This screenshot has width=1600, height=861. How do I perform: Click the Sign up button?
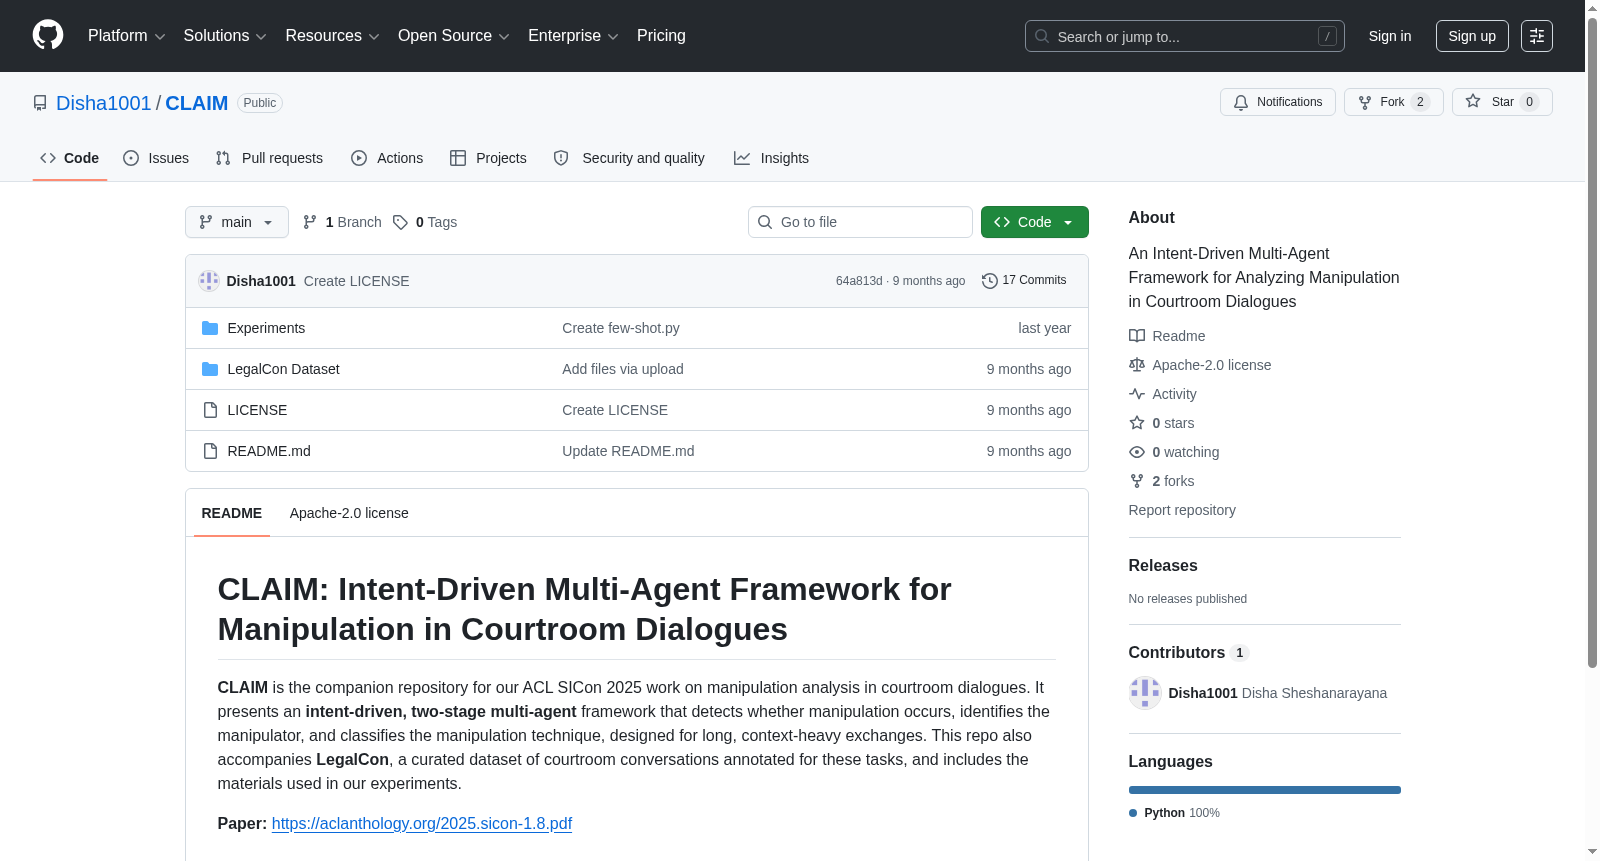[x=1472, y=36]
